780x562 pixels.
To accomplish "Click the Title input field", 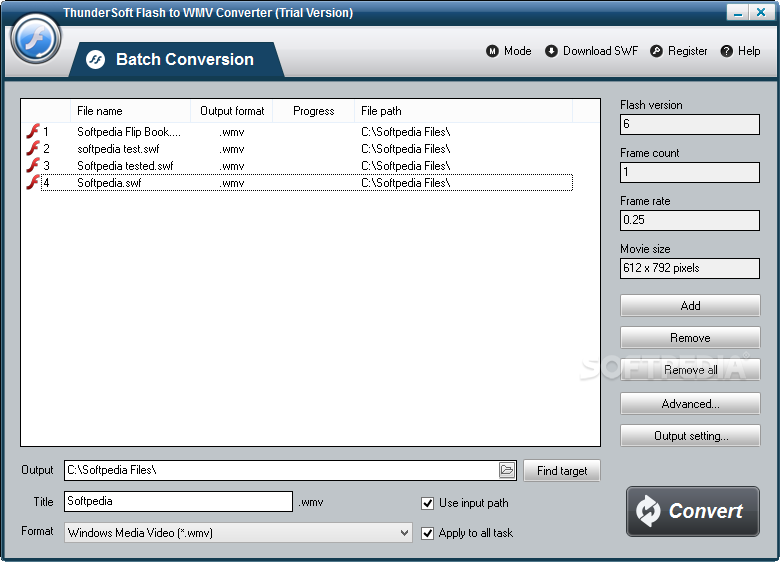I will point(178,501).
